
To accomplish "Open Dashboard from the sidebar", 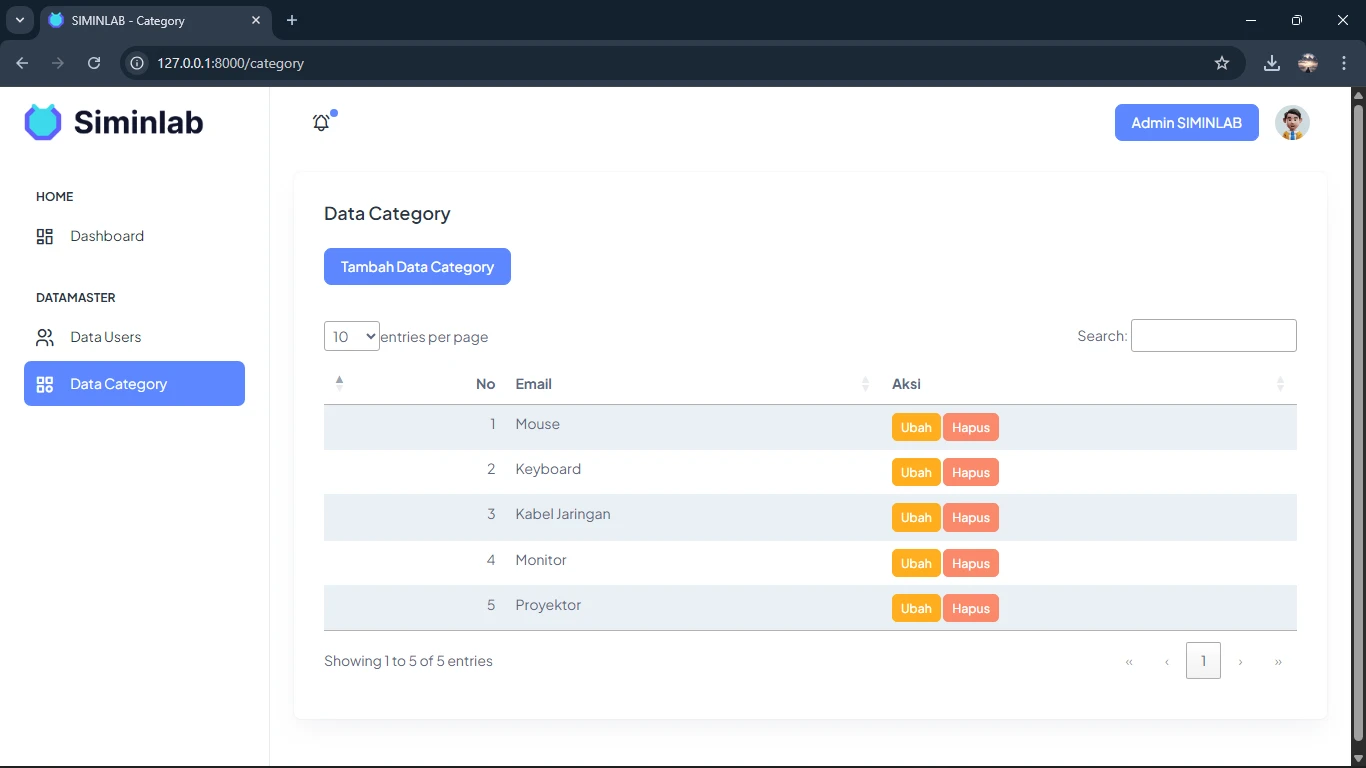I will 107,236.
